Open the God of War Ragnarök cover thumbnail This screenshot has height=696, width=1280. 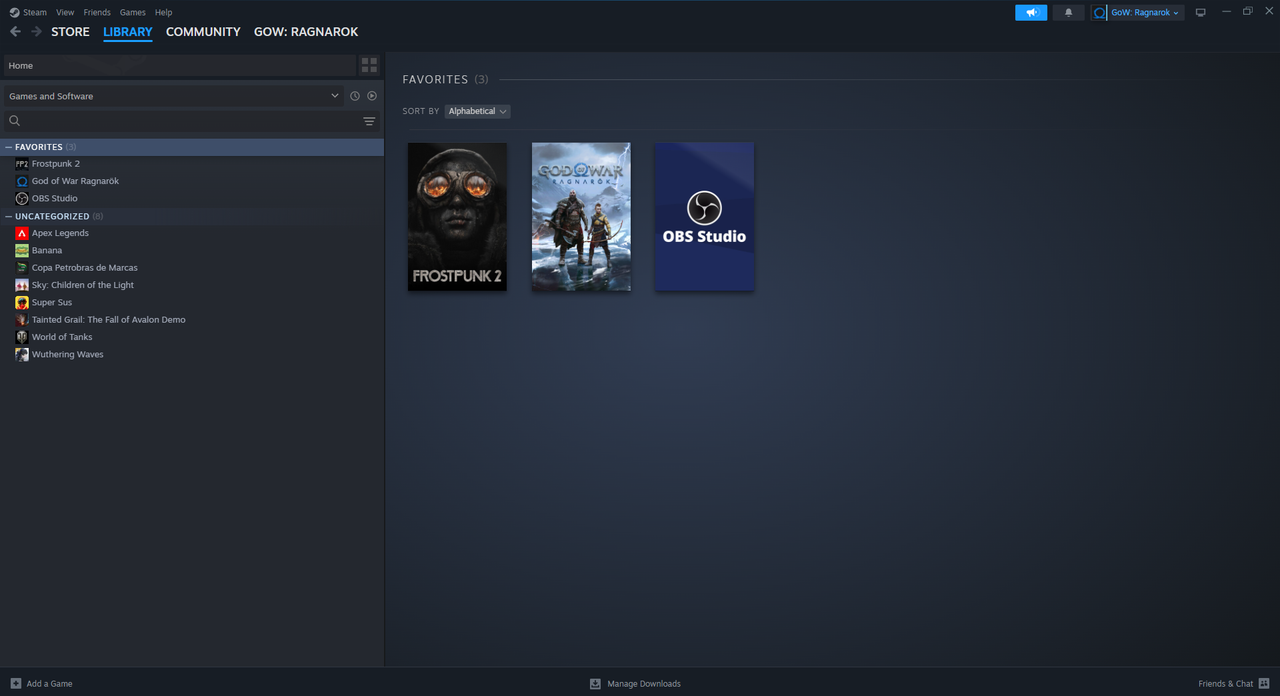tap(581, 217)
